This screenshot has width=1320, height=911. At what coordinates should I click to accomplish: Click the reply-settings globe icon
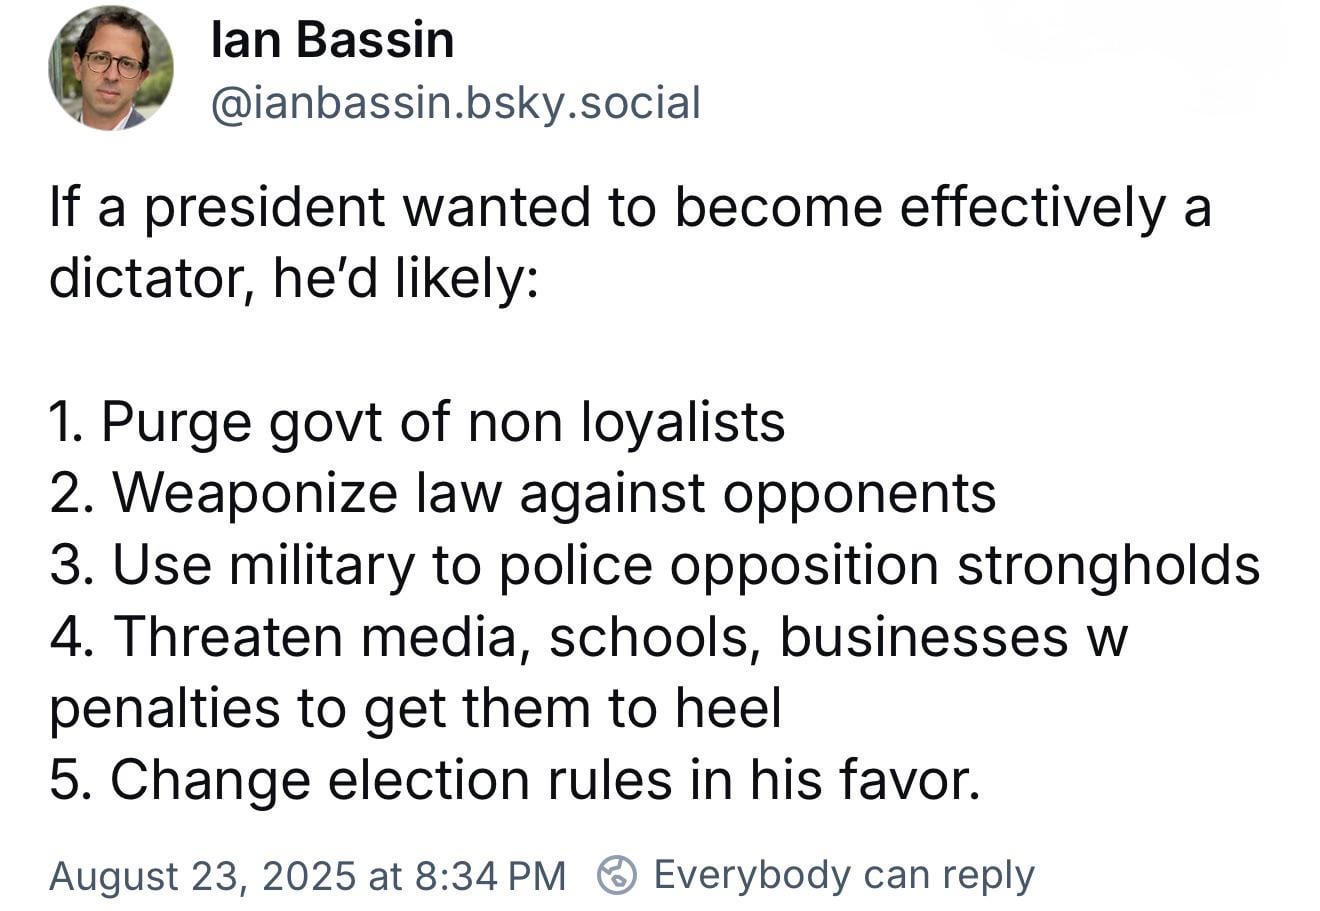point(617,875)
